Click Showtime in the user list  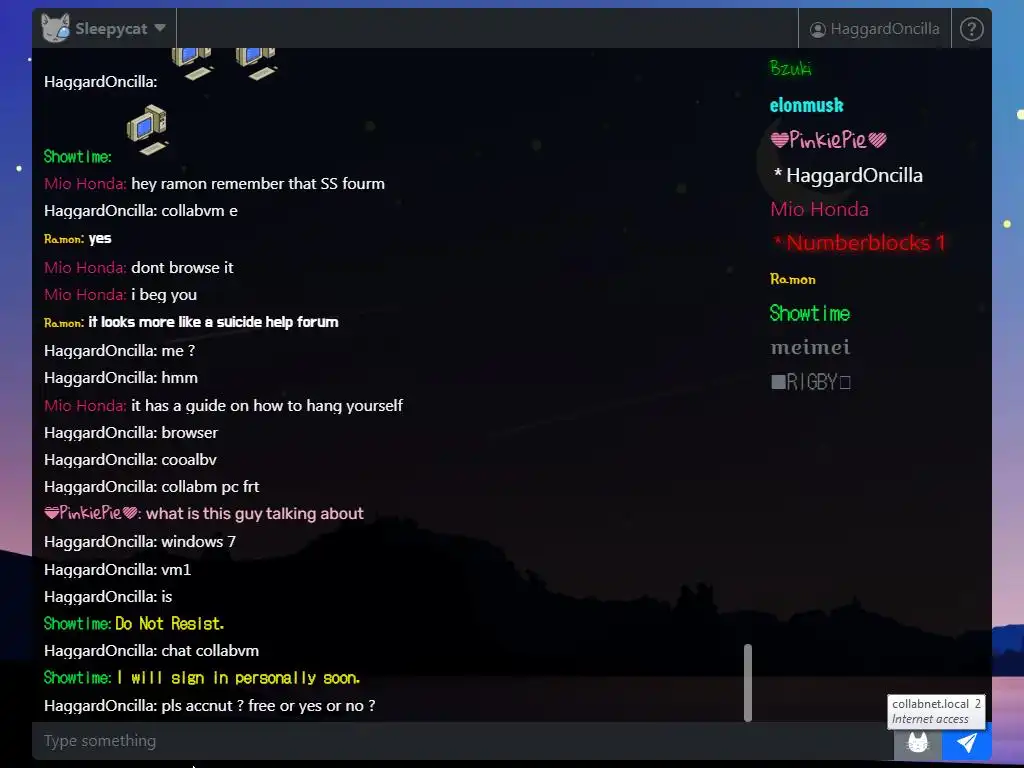coord(810,313)
